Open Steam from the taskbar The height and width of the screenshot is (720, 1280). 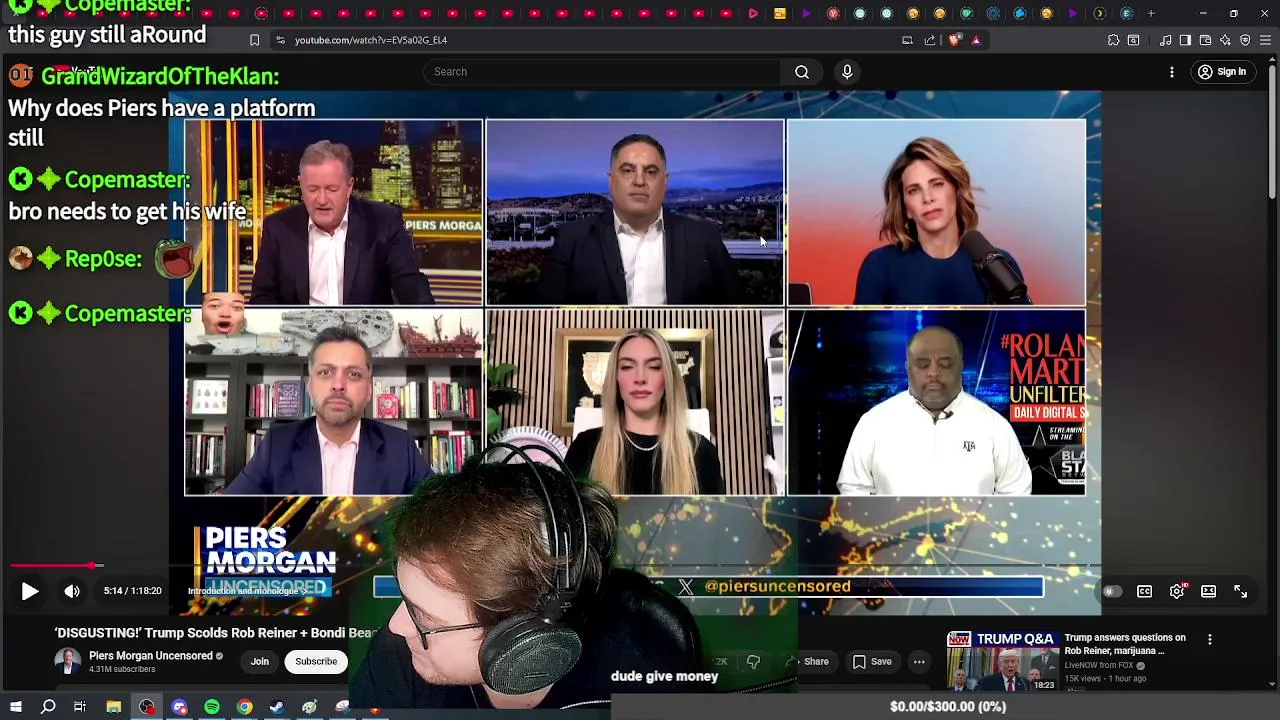[x=277, y=707]
